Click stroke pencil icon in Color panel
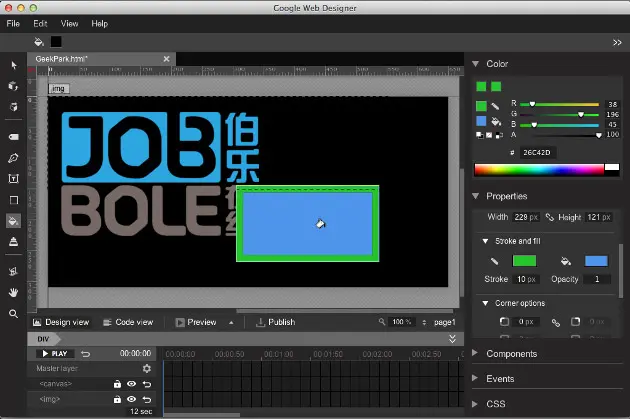The height and width of the screenshot is (419, 630). 495,106
